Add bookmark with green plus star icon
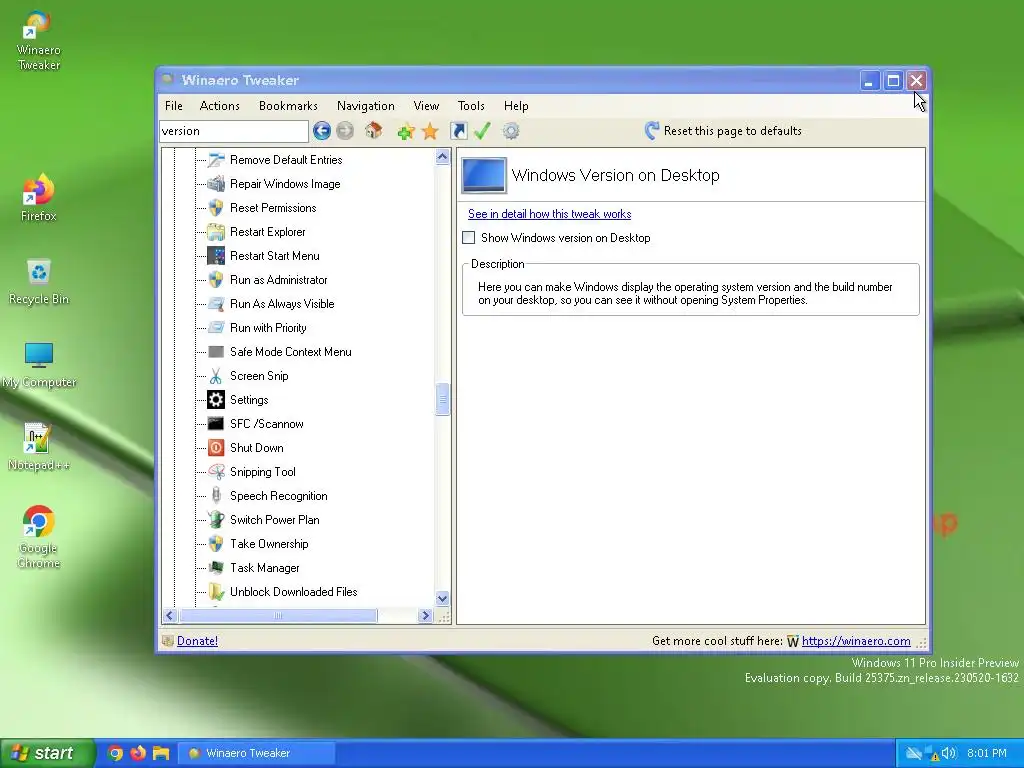The height and width of the screenshot is (768, 1024). click(x=406, y=131)
